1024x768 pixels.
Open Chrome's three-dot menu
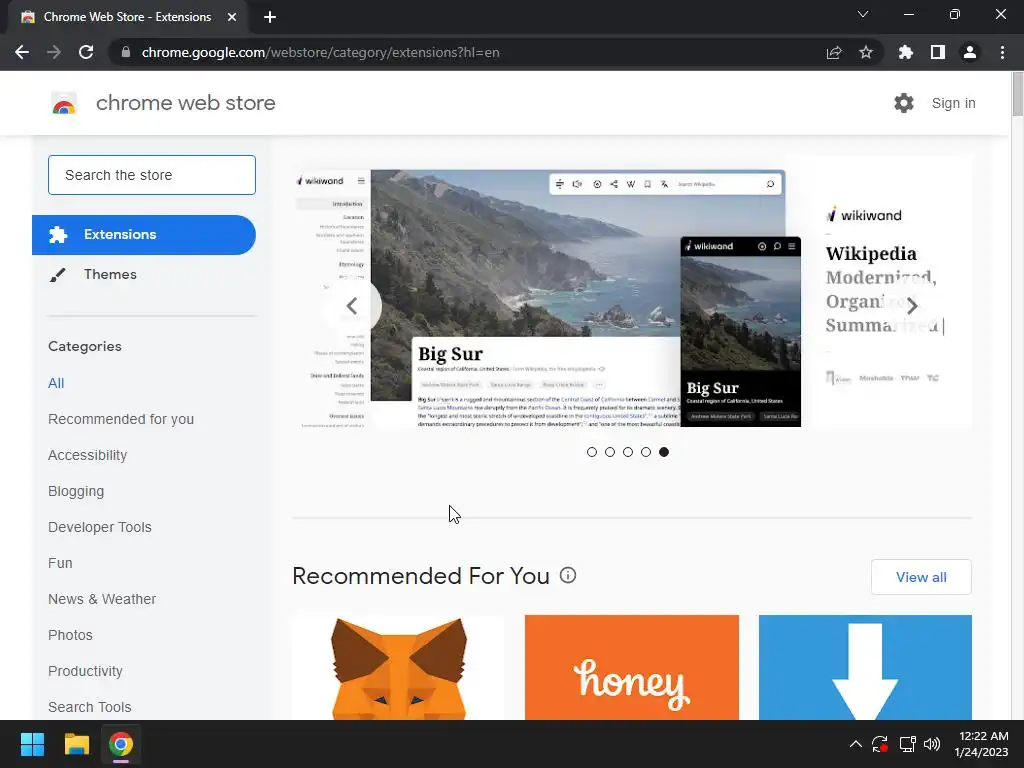click(1002, 52)
